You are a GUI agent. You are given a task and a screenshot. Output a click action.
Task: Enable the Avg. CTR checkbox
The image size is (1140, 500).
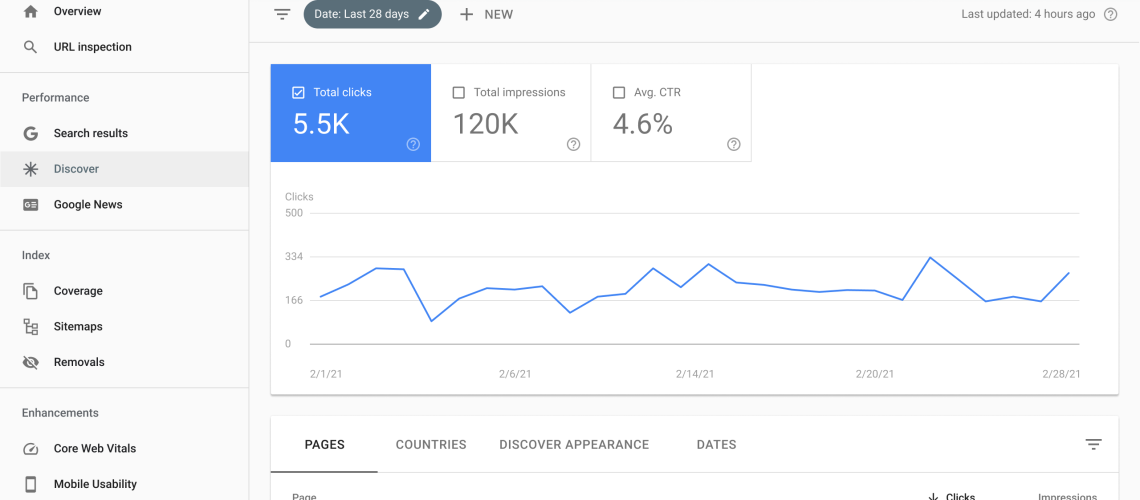click(619, 92)
